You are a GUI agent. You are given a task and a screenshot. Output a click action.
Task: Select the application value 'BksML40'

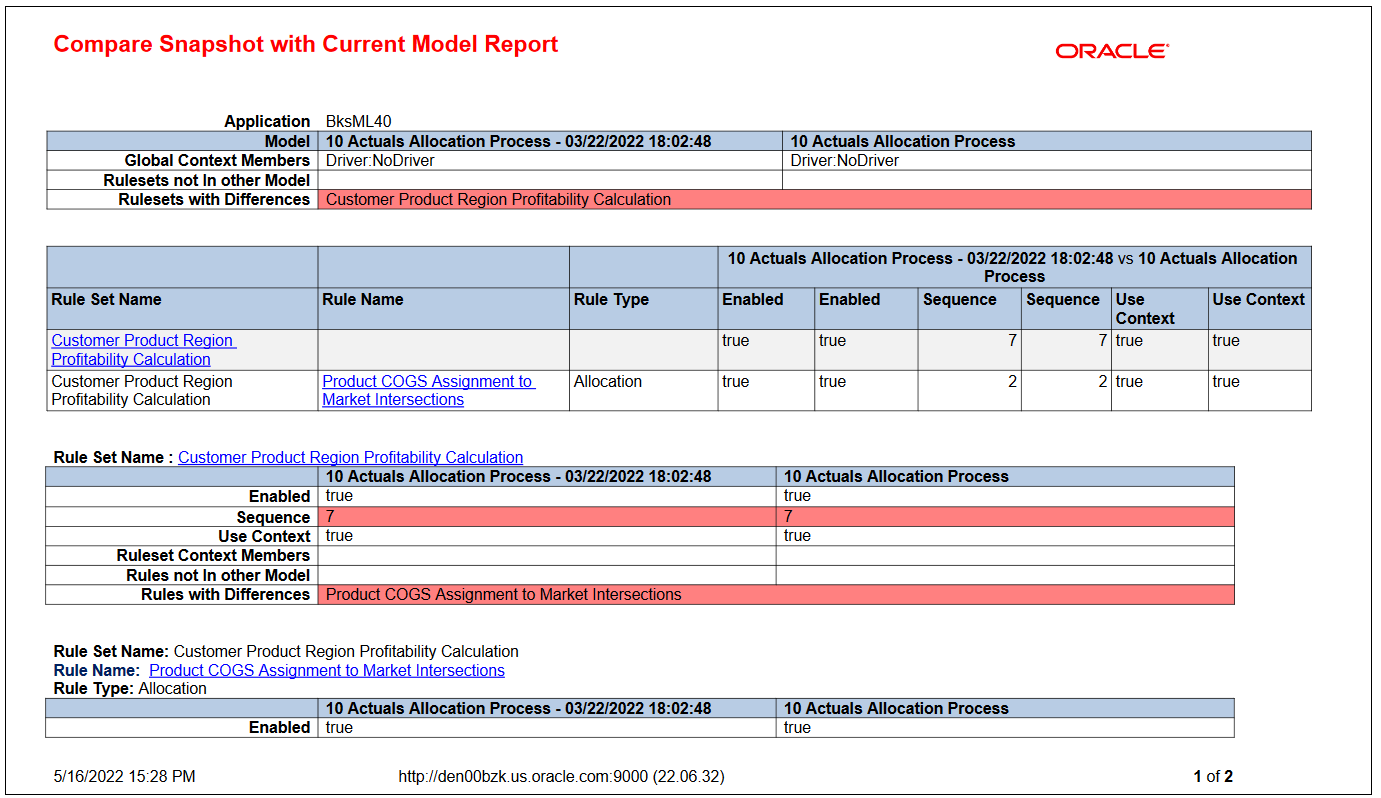pyautogui.click(x=359, y=121)
